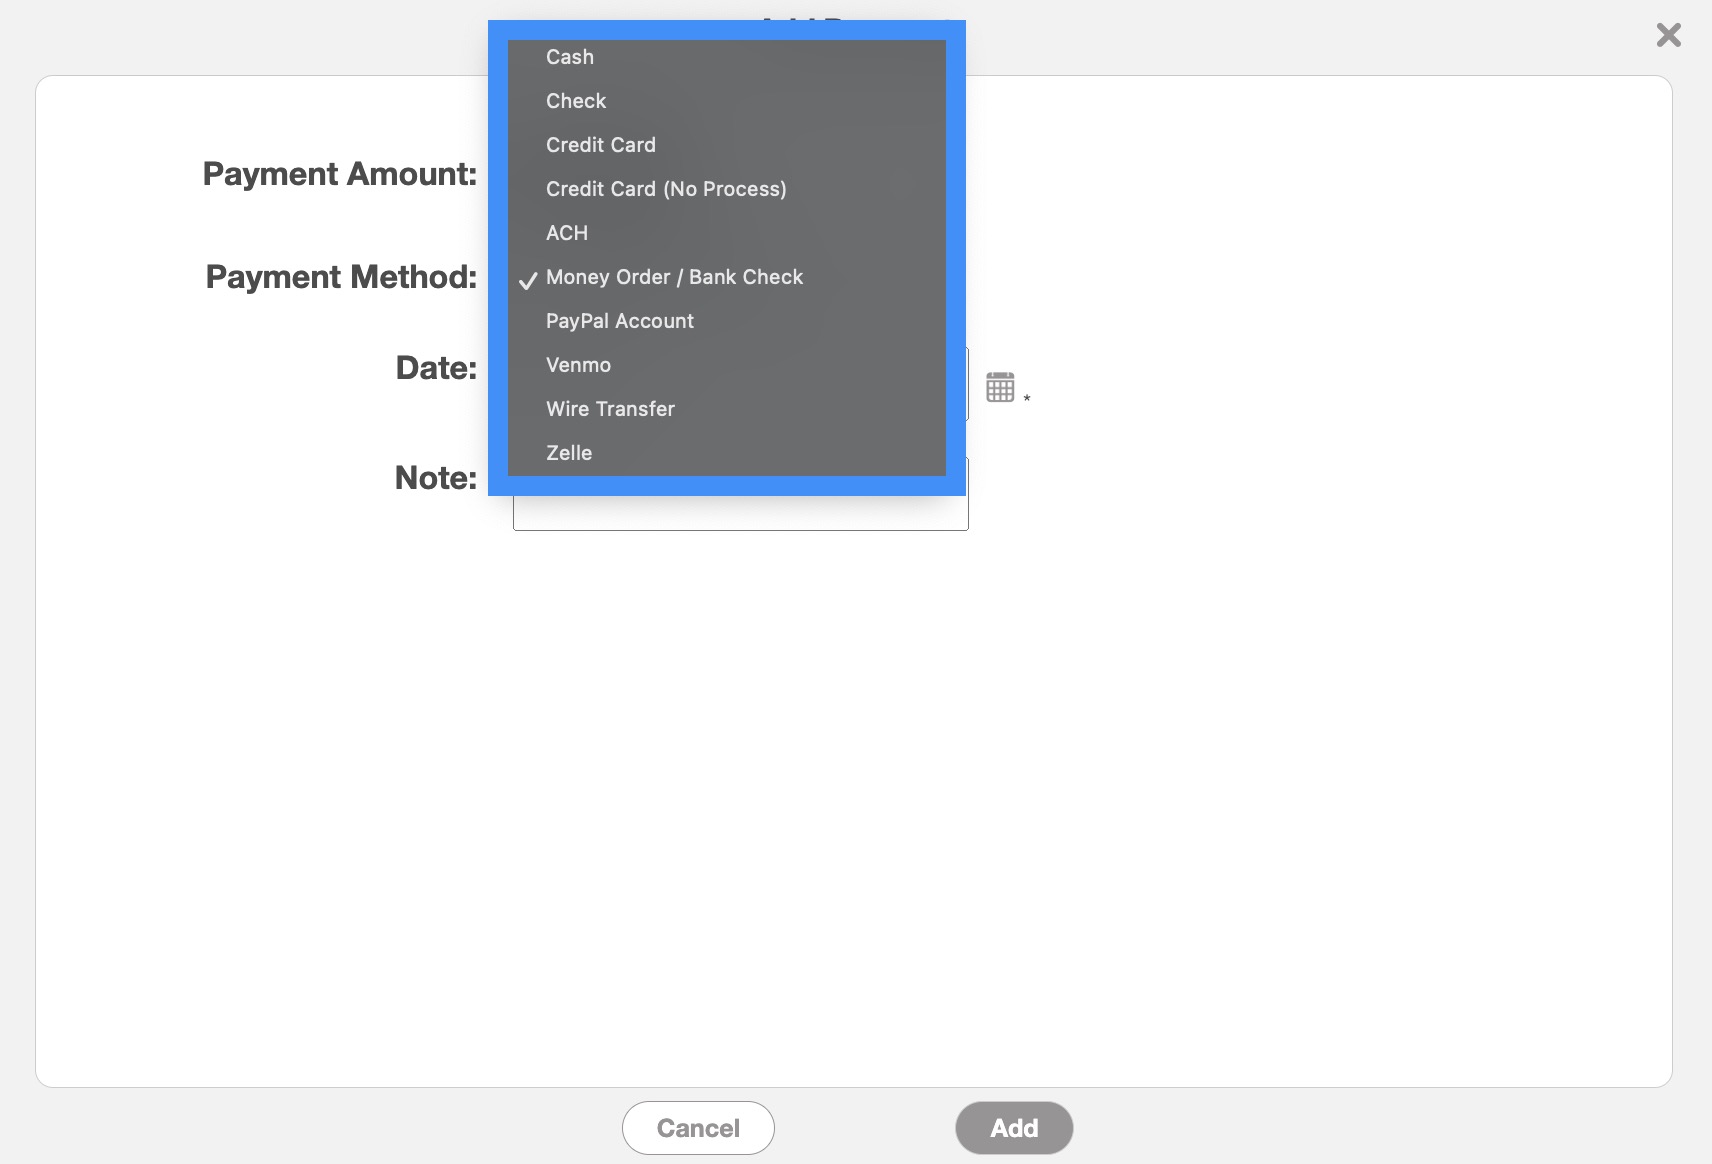The height and width of the screenshot is (1164, 1712).
Task: Focus the Note text field
Action: (x=740, y=514)
